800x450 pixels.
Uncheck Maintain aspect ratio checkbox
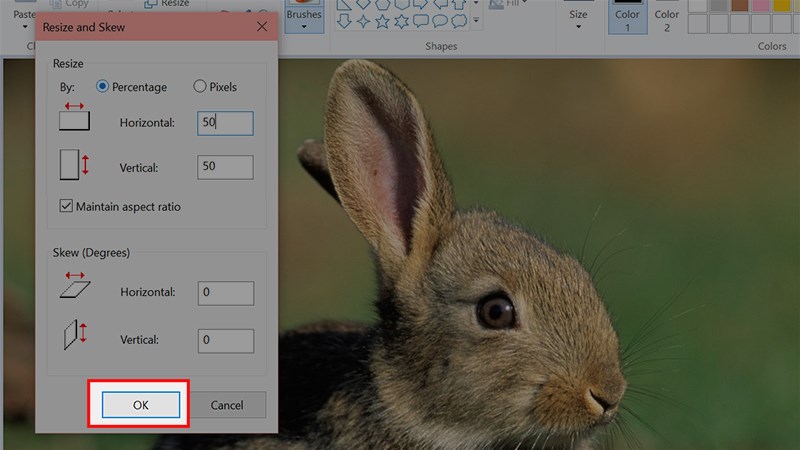67,206
